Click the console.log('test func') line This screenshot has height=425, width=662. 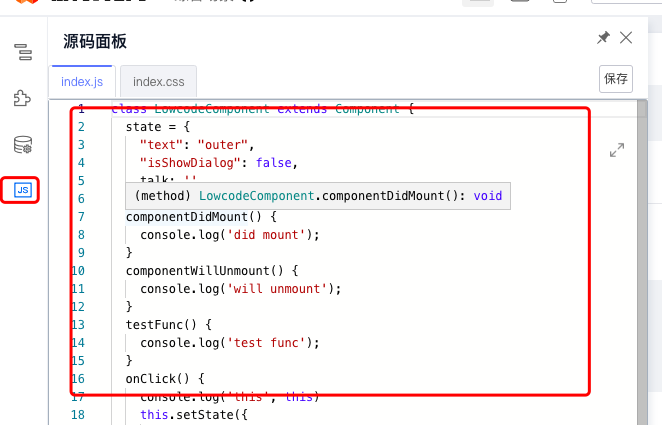pyautogui.click(x=230, y=343)
